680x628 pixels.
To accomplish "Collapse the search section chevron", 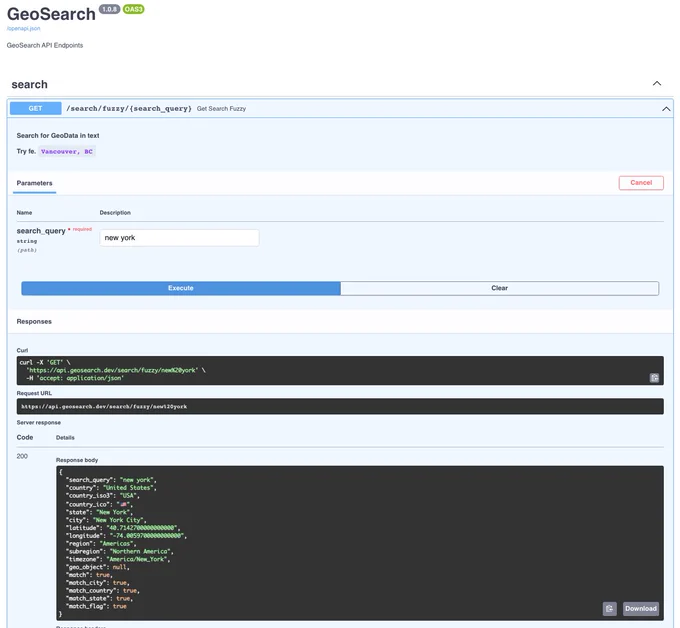I will coord(657,83).
